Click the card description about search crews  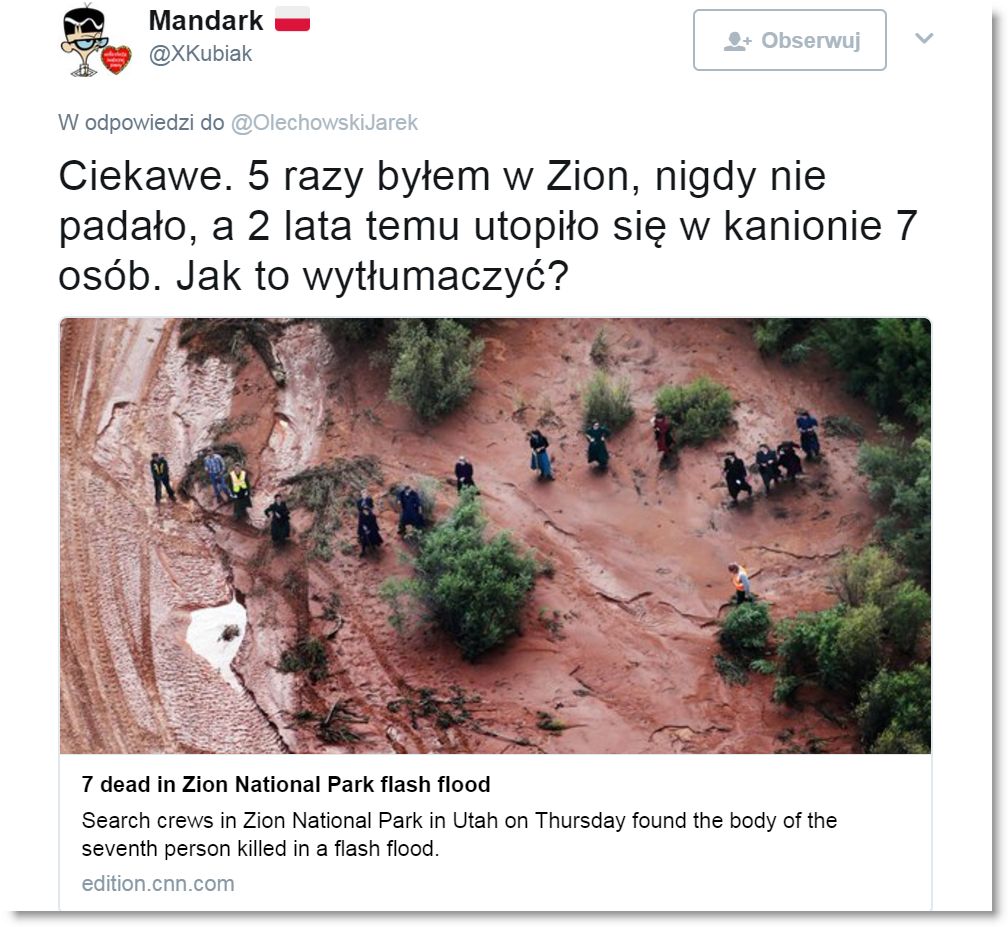[x=459, y=834]
